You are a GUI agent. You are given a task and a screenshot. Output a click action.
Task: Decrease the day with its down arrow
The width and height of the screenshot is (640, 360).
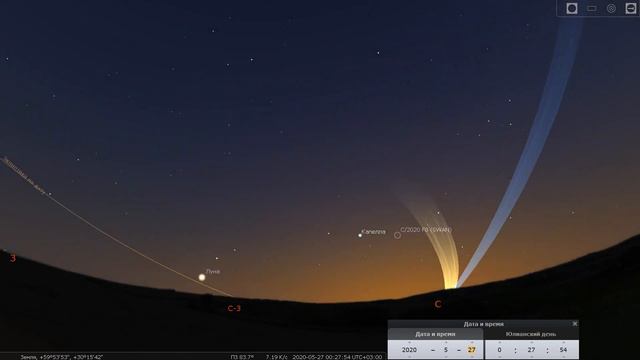tap(472, 357)
